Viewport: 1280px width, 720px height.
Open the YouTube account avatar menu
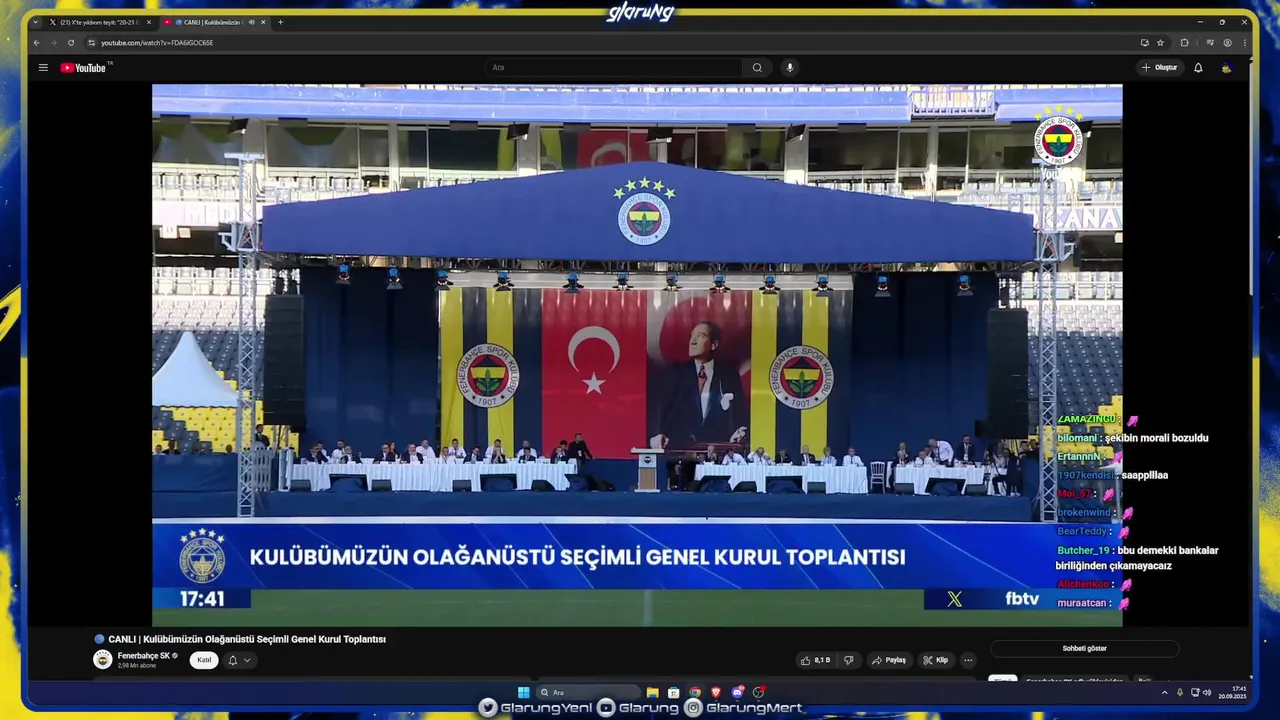pos(1226,68)
